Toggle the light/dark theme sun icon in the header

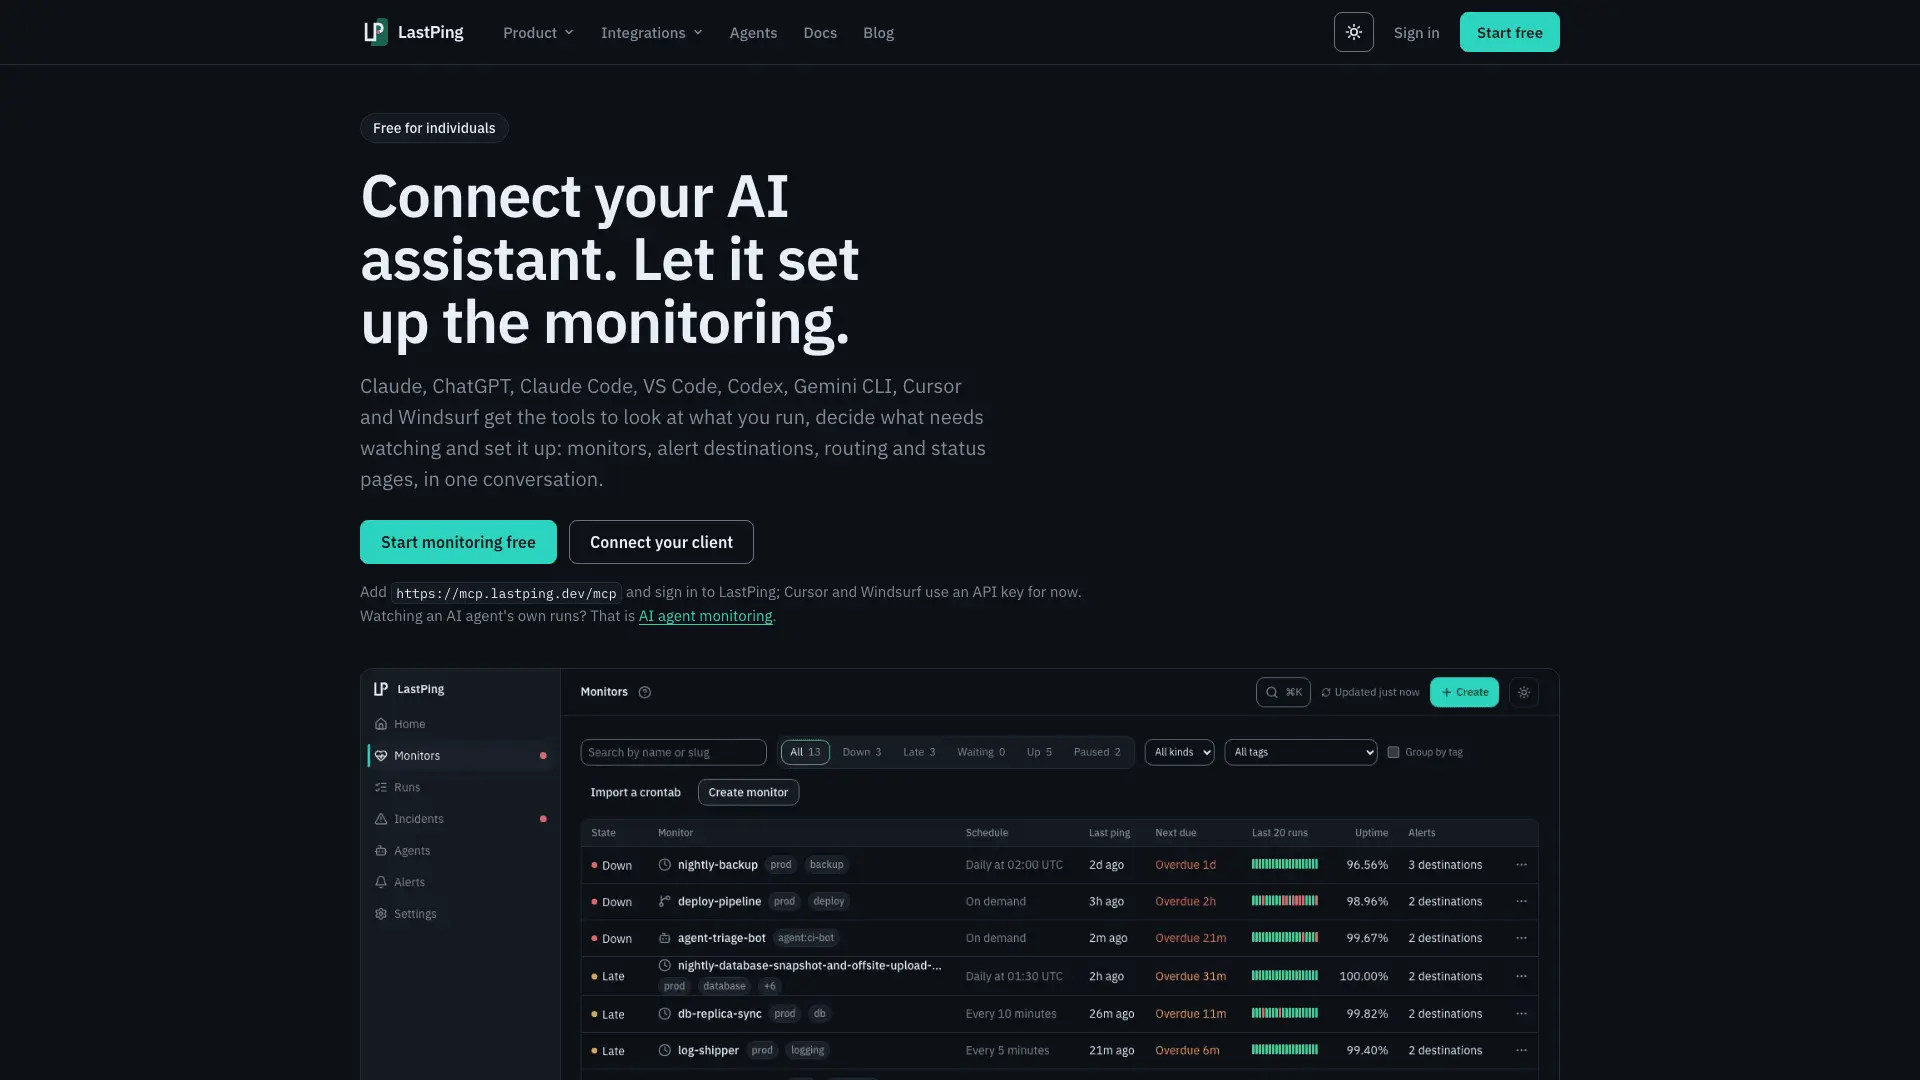(1353, 32)
